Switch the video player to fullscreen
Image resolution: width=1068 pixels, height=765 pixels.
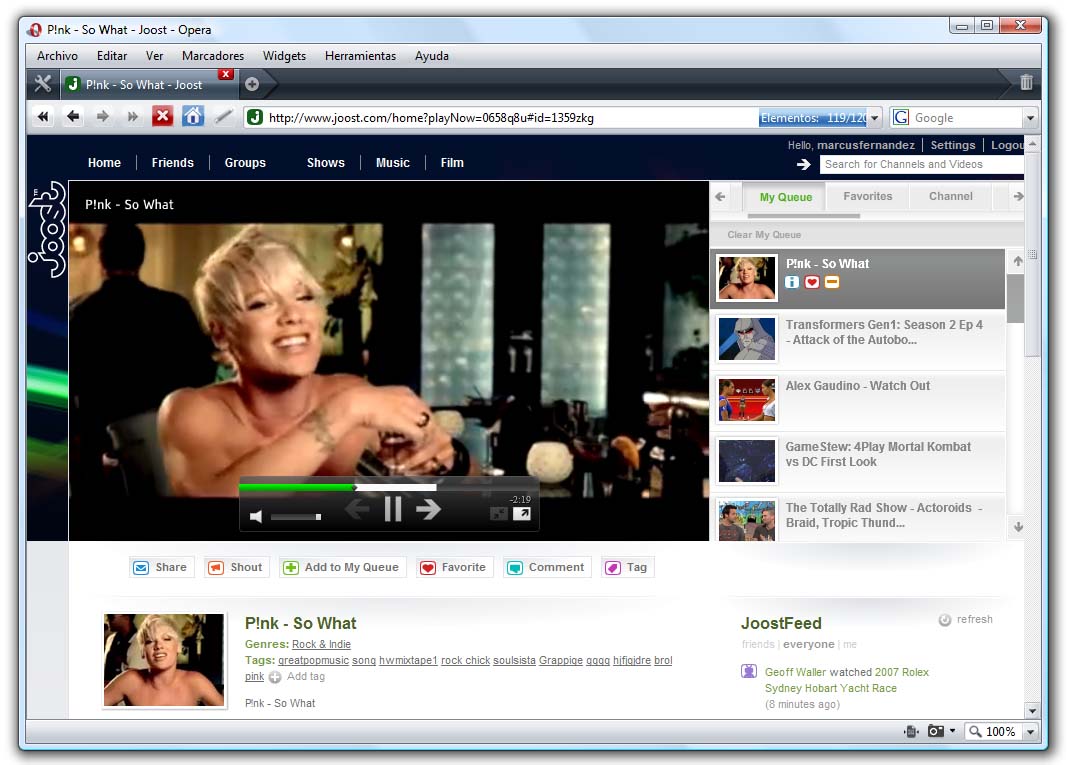click(x=522, y=514)
